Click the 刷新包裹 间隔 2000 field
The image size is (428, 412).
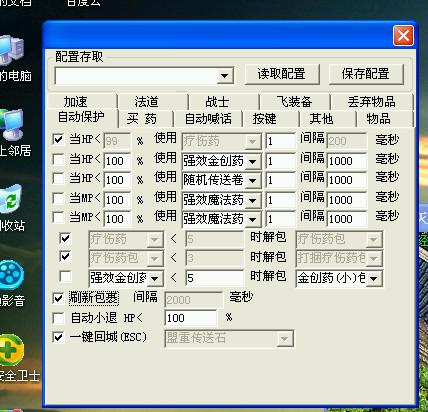193,300
